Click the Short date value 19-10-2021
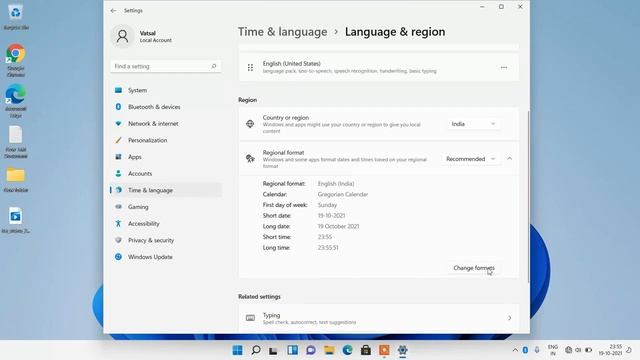Screen dimensions: 640x360 (331, 216)
